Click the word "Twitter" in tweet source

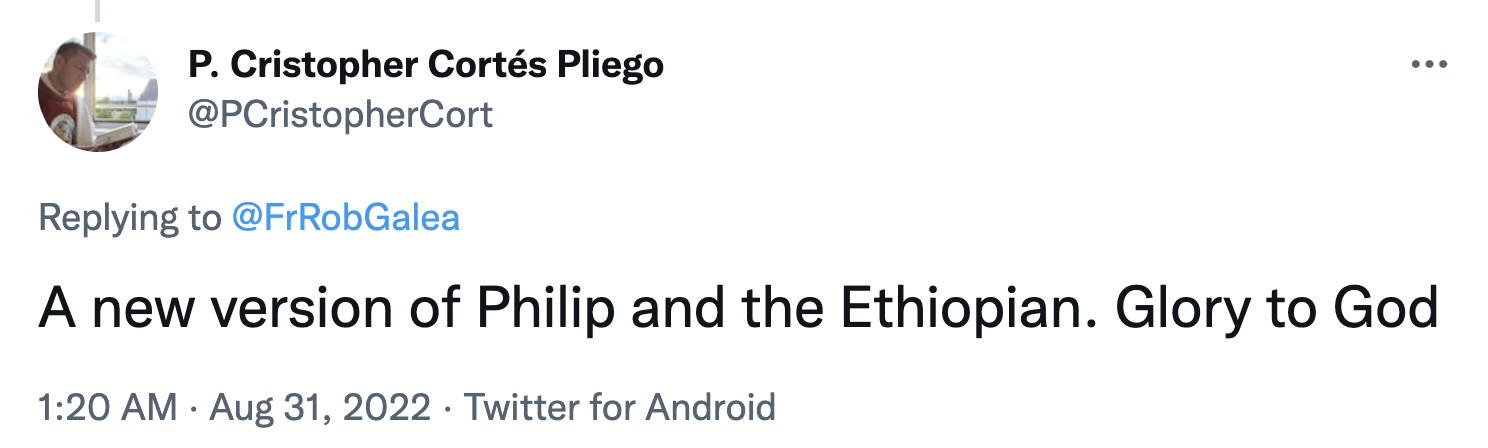[x=520, y=407]
